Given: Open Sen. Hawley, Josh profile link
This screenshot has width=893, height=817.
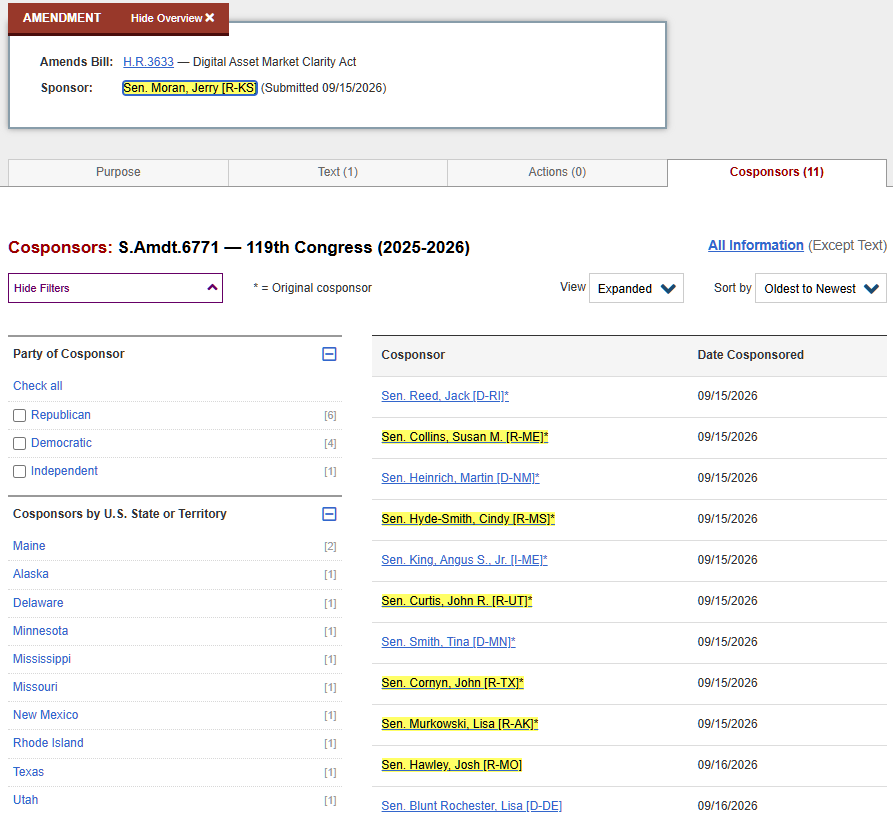Looking at the screenshot, I should click(452, 765).
